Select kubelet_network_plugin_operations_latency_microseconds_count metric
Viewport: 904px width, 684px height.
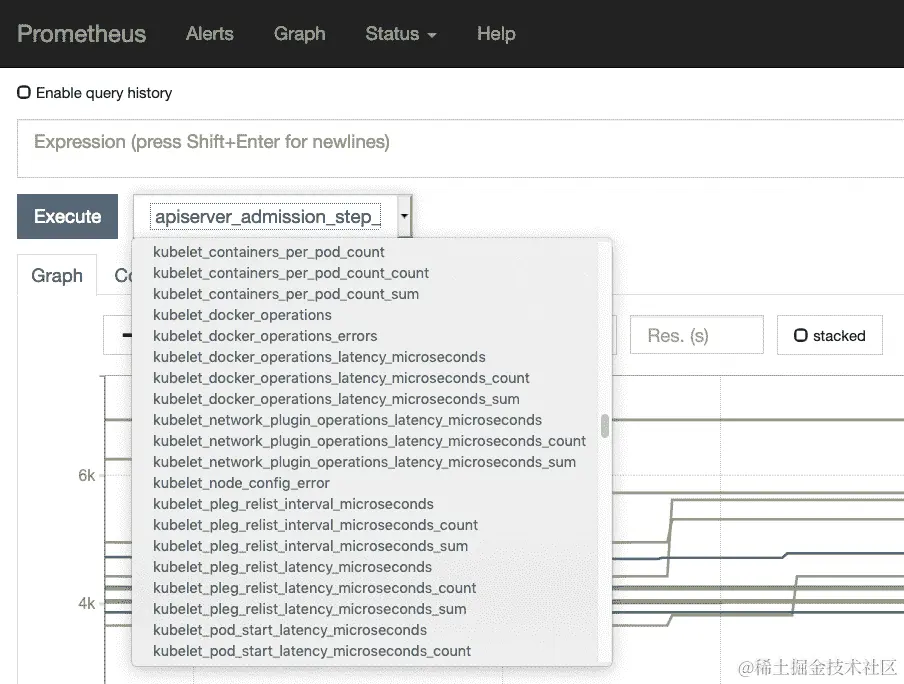(370, 441)
